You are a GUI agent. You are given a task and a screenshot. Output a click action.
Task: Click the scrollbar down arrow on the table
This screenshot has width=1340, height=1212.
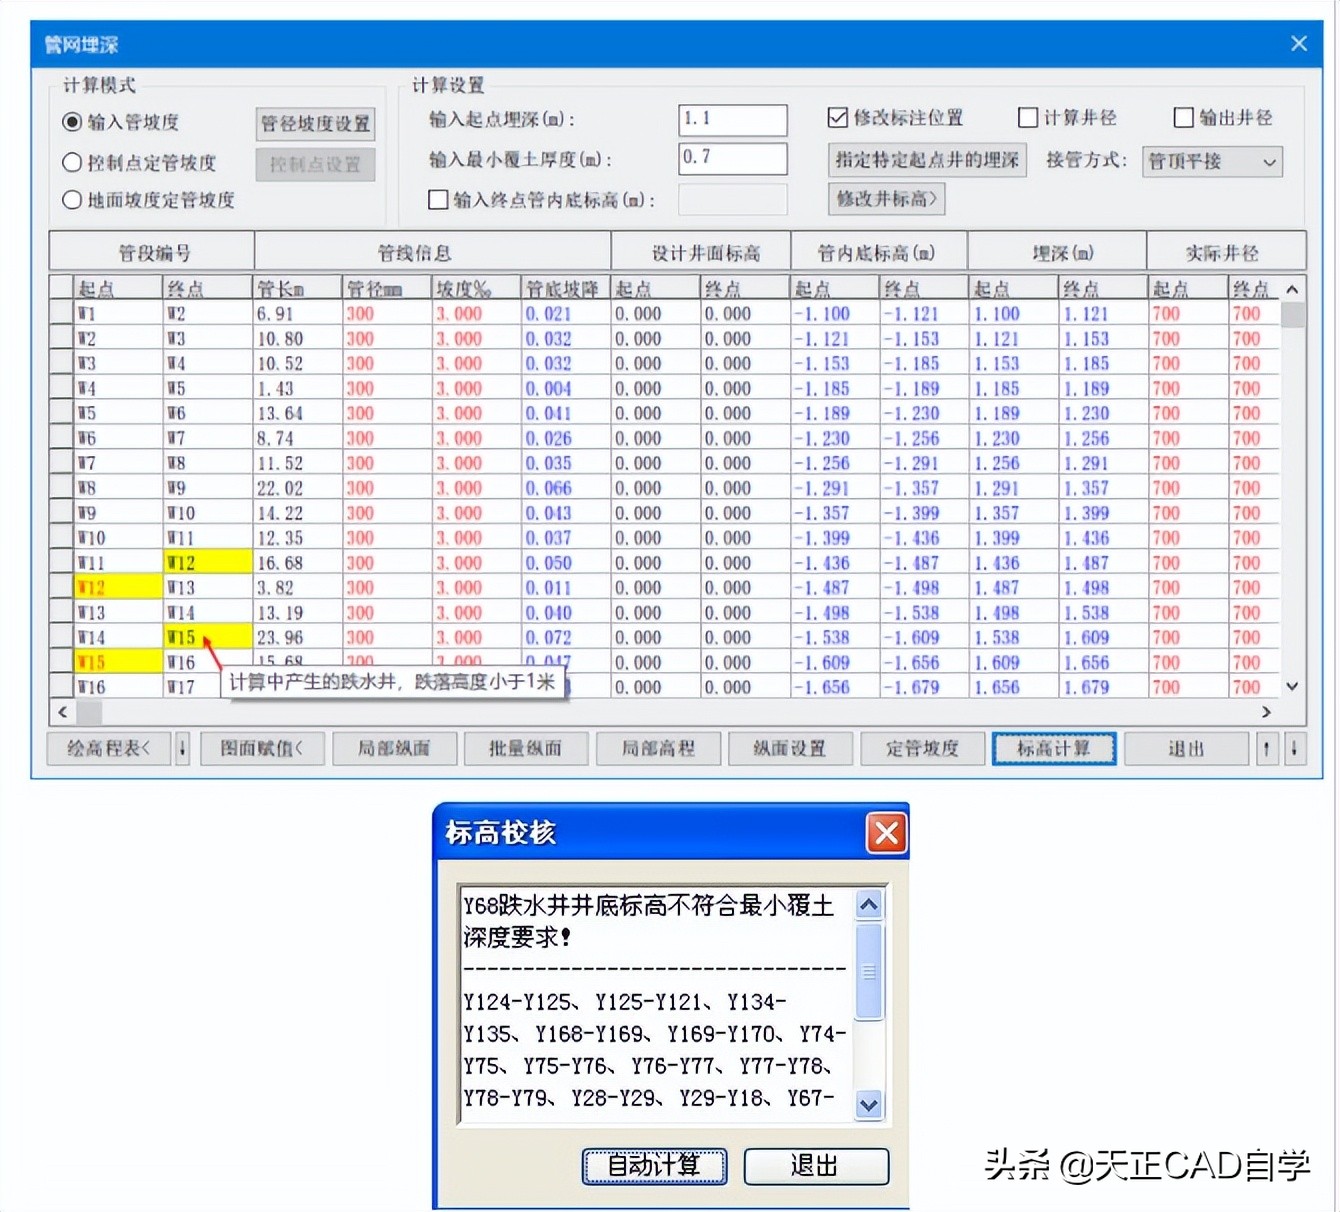click(x=1293, y=687)
